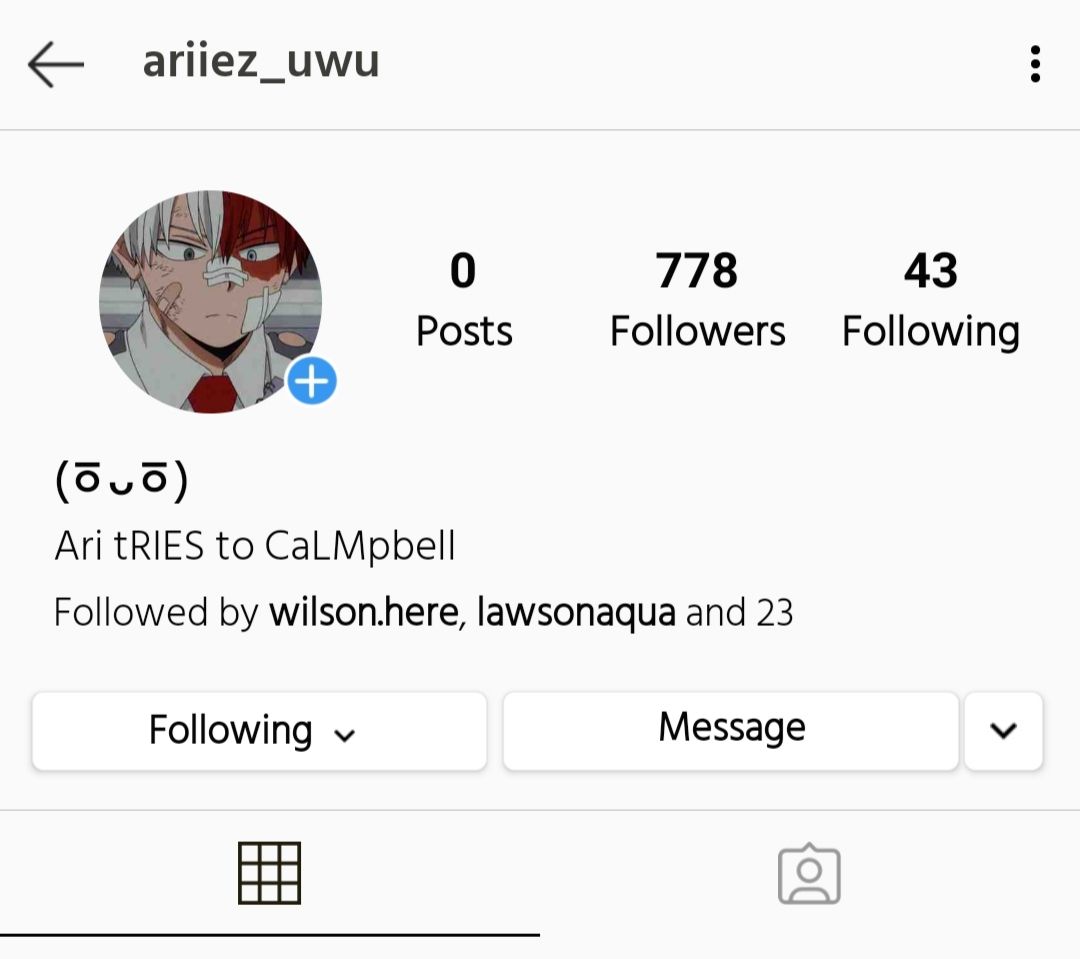Open wilson.here's profile link

[364, 612]
